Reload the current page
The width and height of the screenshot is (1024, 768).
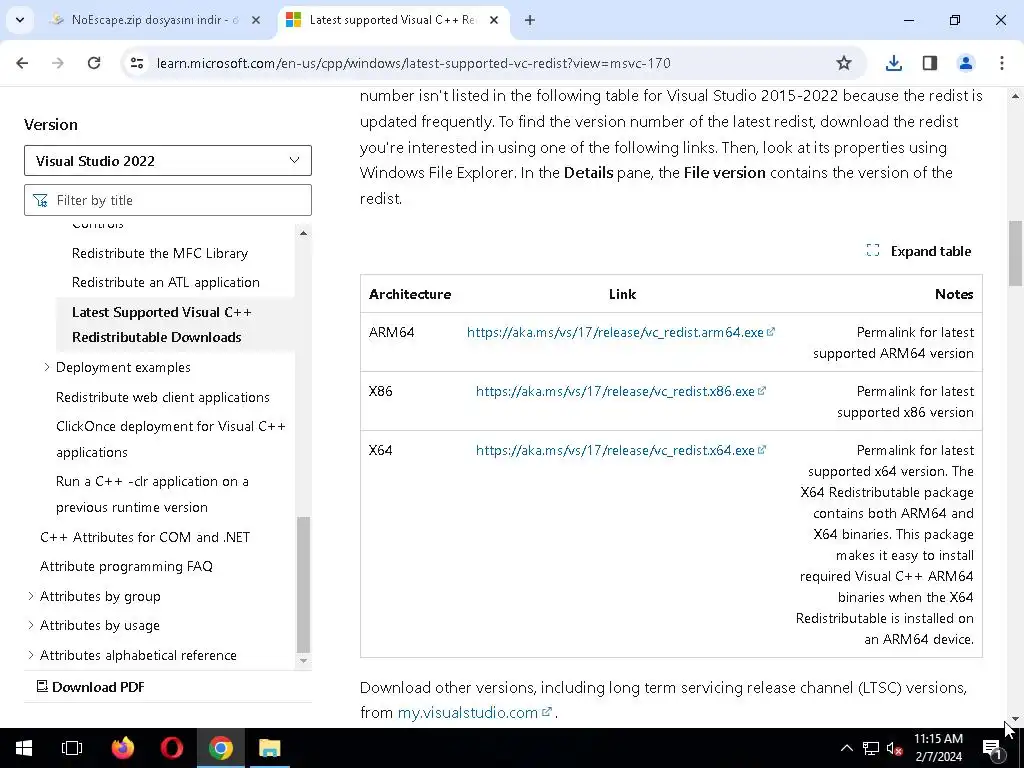(x=94, y=63)
